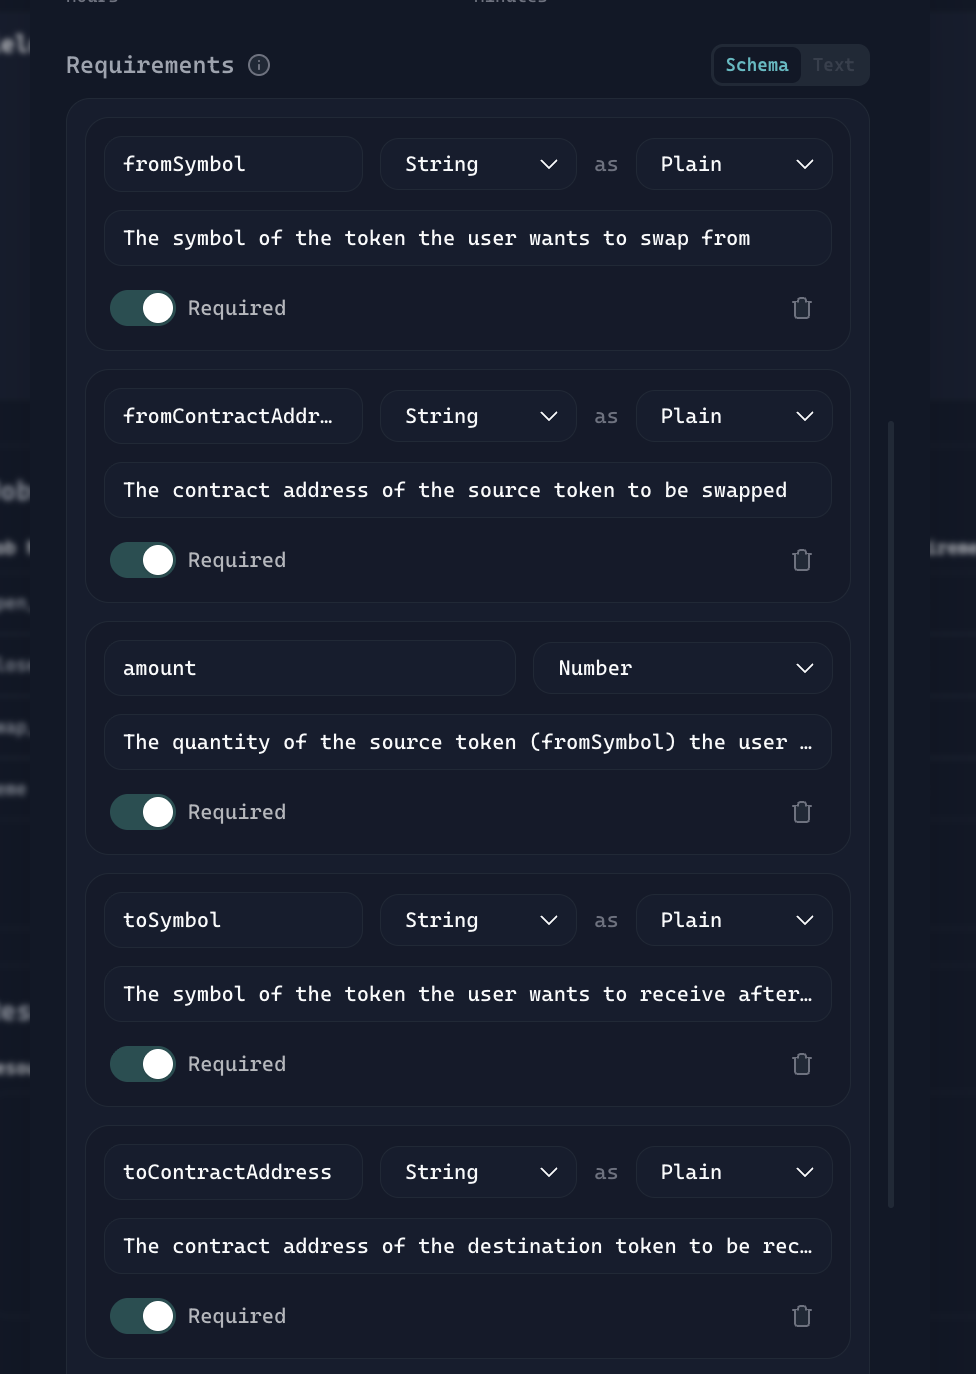
Task: Delete the fromSymbol requirement via trash icon
Action: [801, 308]
